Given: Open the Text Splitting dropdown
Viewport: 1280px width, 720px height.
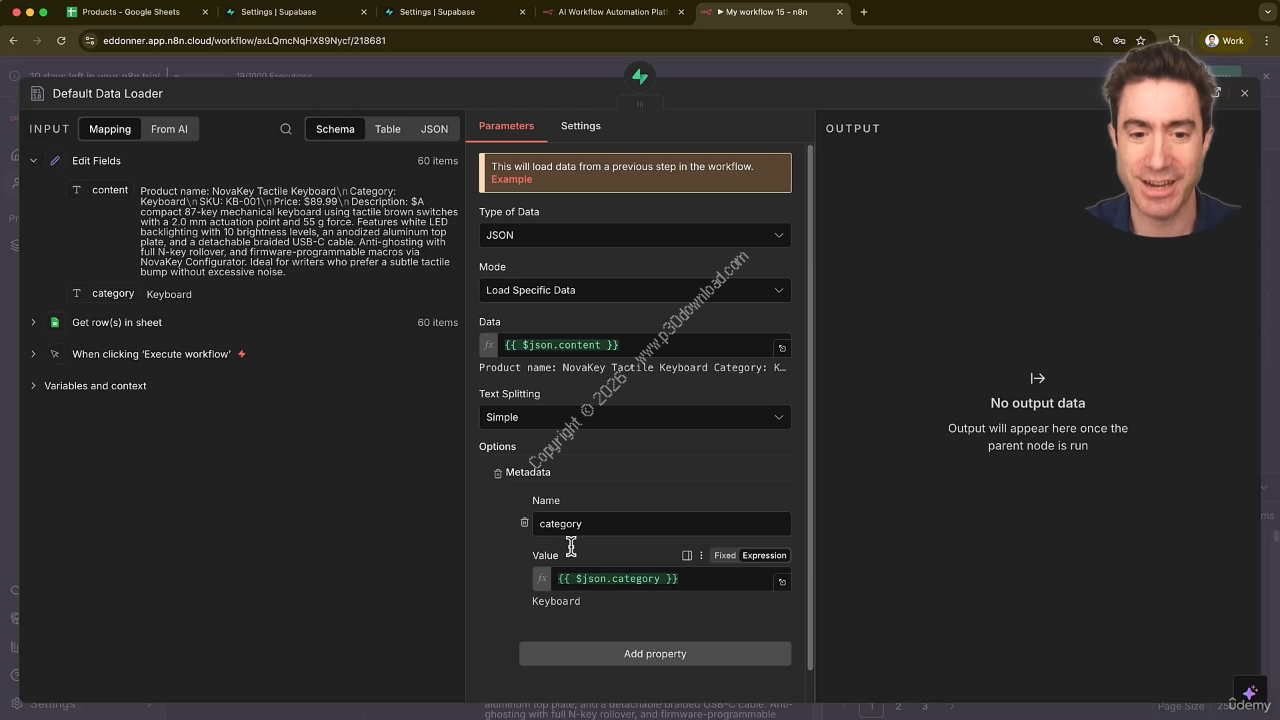Looking at the screenshot, I should tap(634, 417).
